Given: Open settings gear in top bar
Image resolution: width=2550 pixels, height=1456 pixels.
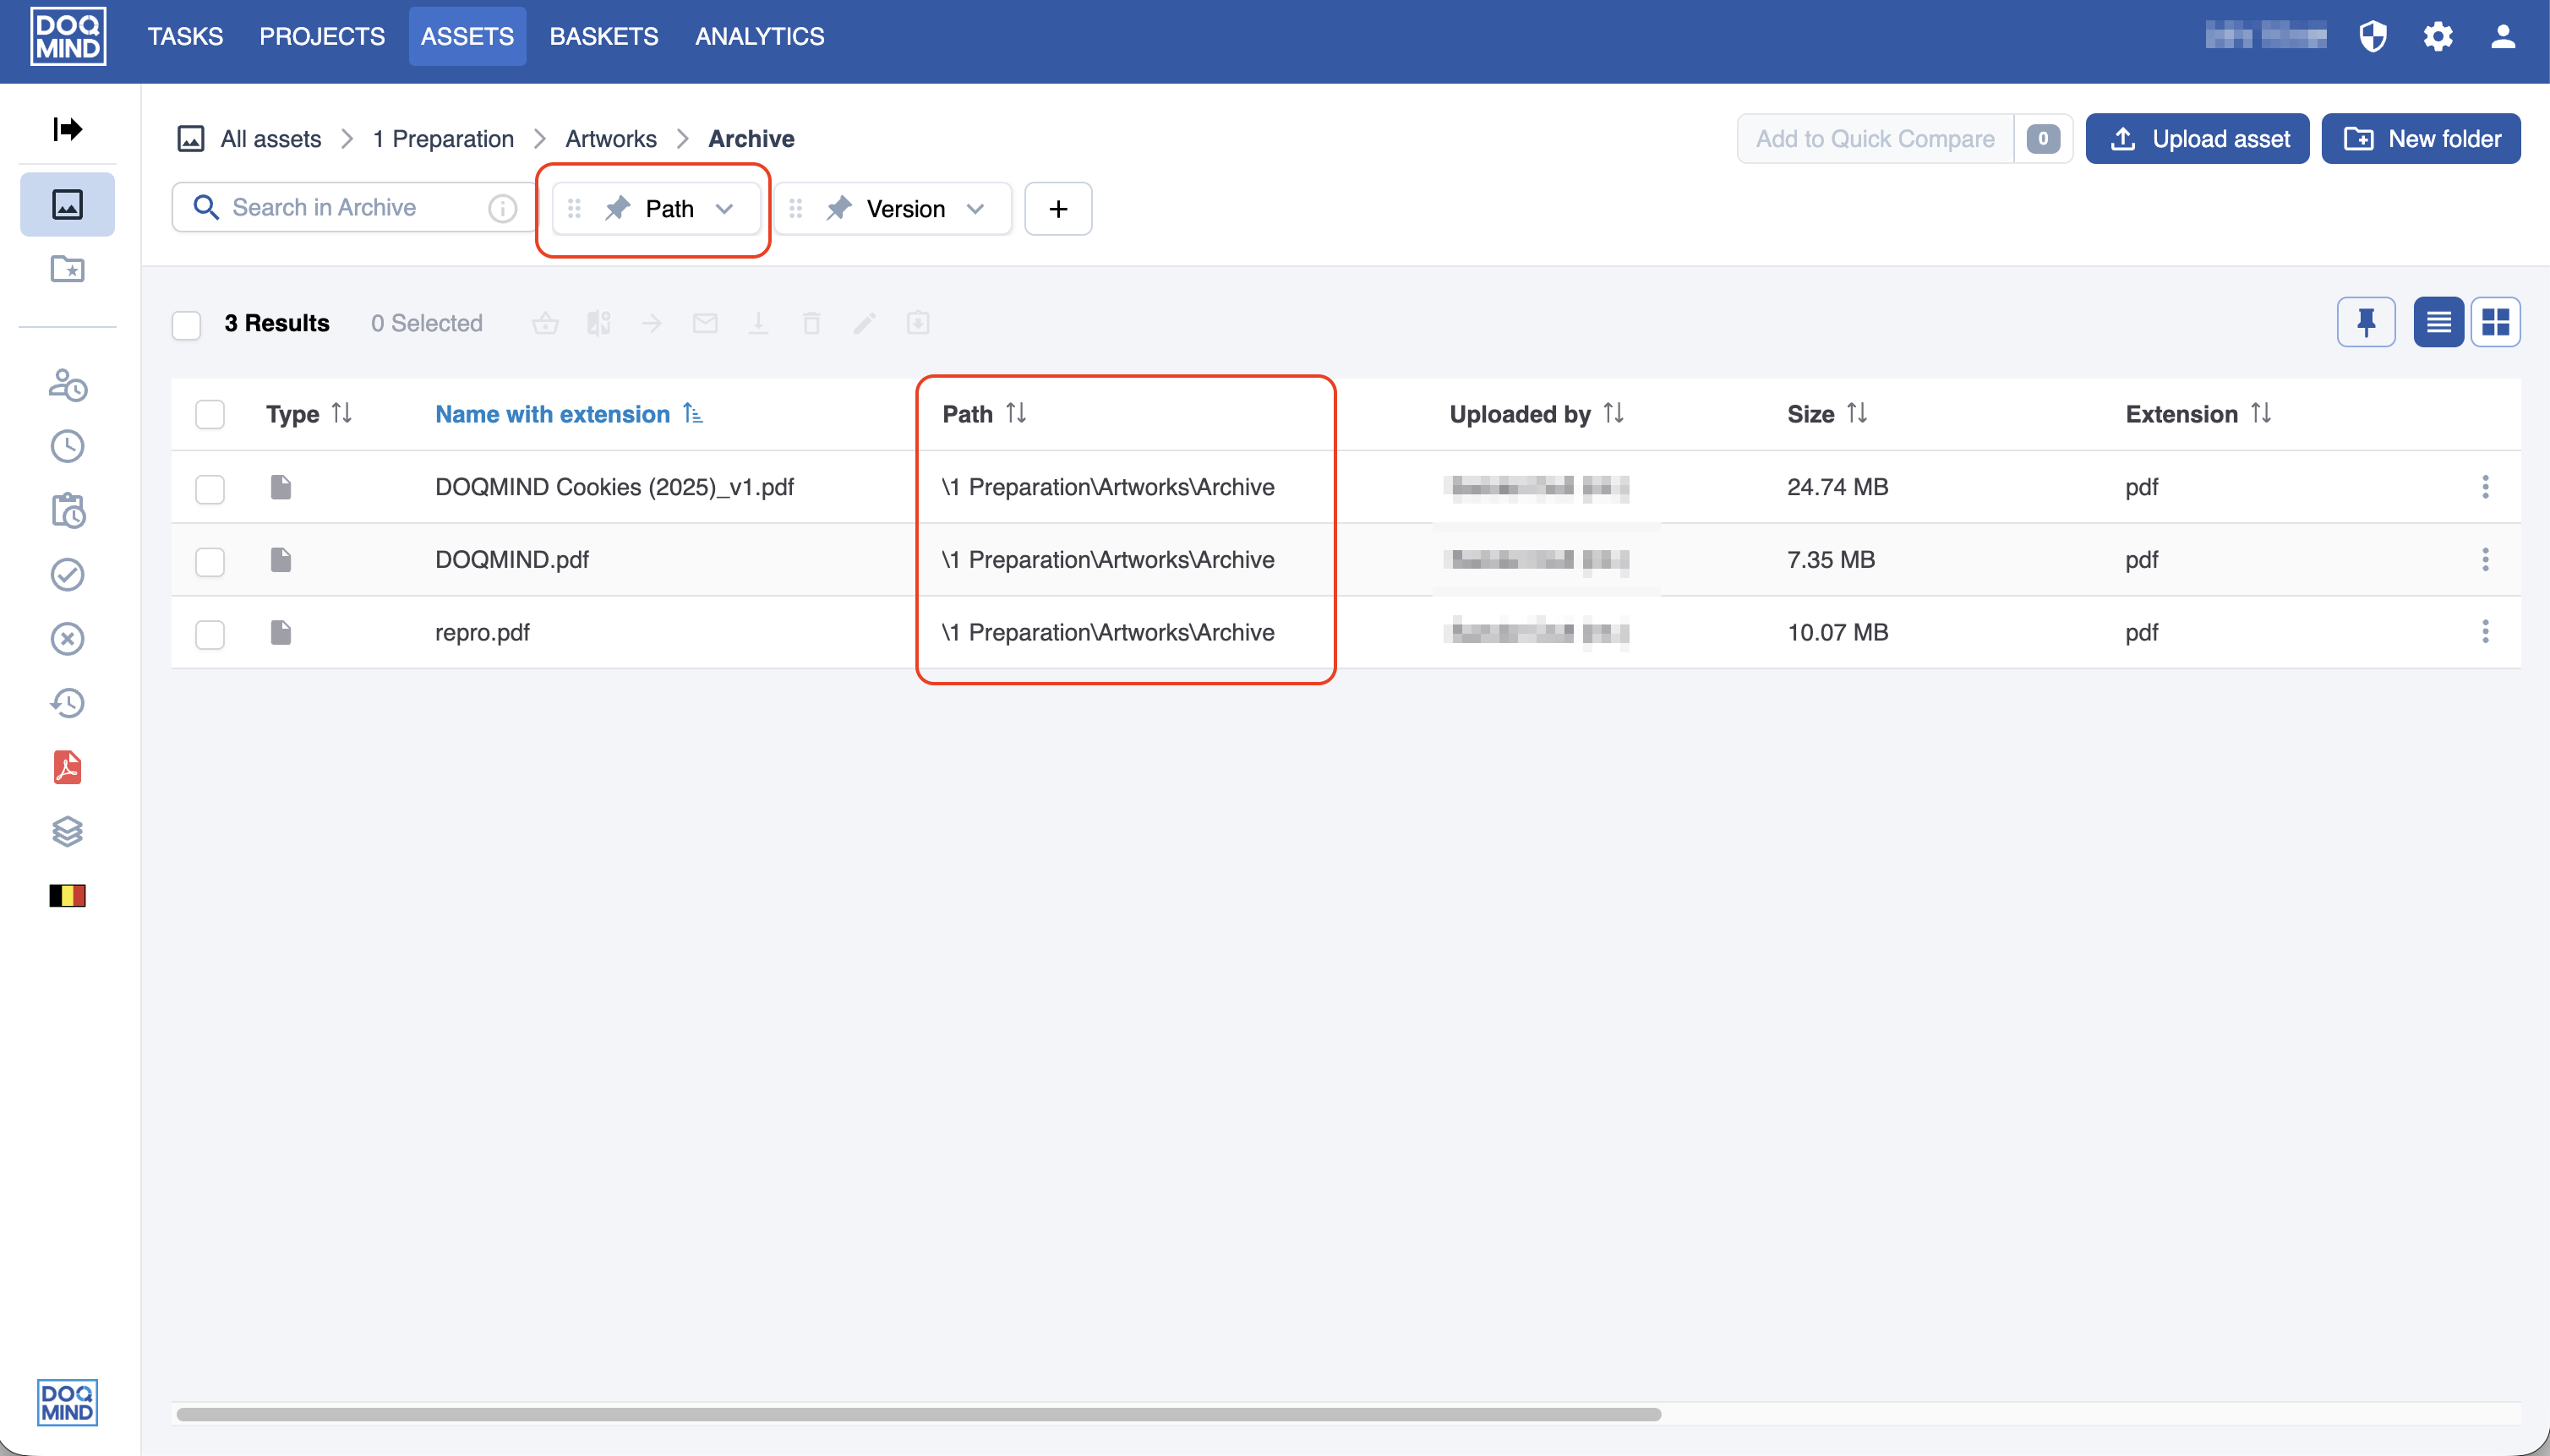Looking at the screenshot, I should tap(2437, 37).
